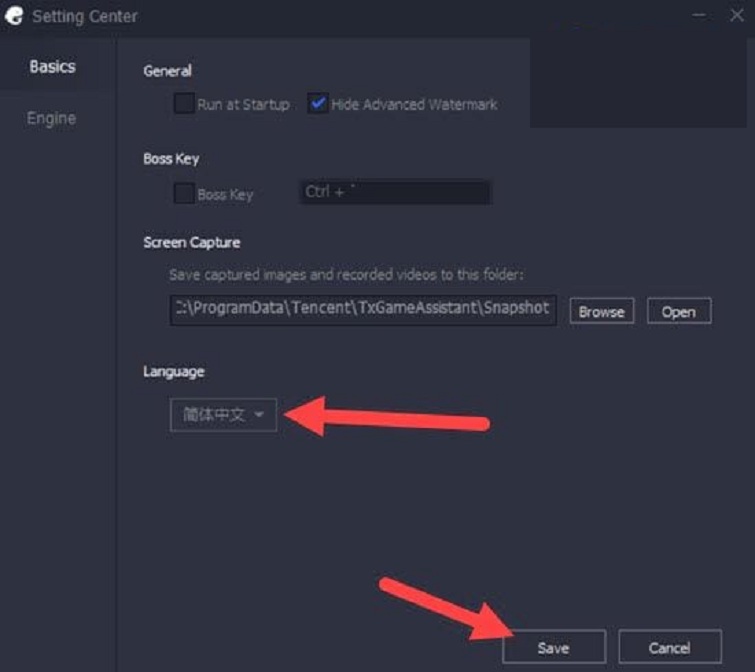Screen dimensions: 755x672
Task: Expand the Language dropdown
Action: click(x=222, y=414)
